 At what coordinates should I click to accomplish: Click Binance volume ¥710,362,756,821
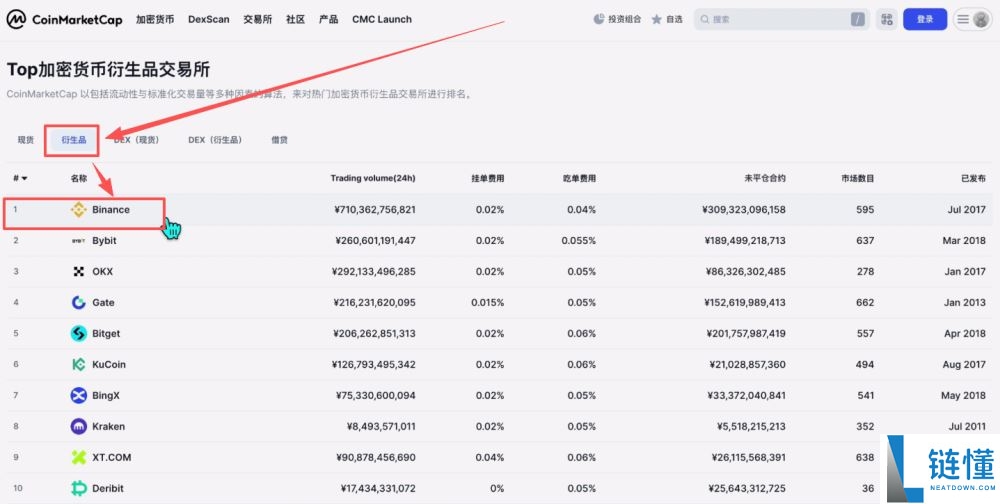pyautogui.click(x=374, y=210)
